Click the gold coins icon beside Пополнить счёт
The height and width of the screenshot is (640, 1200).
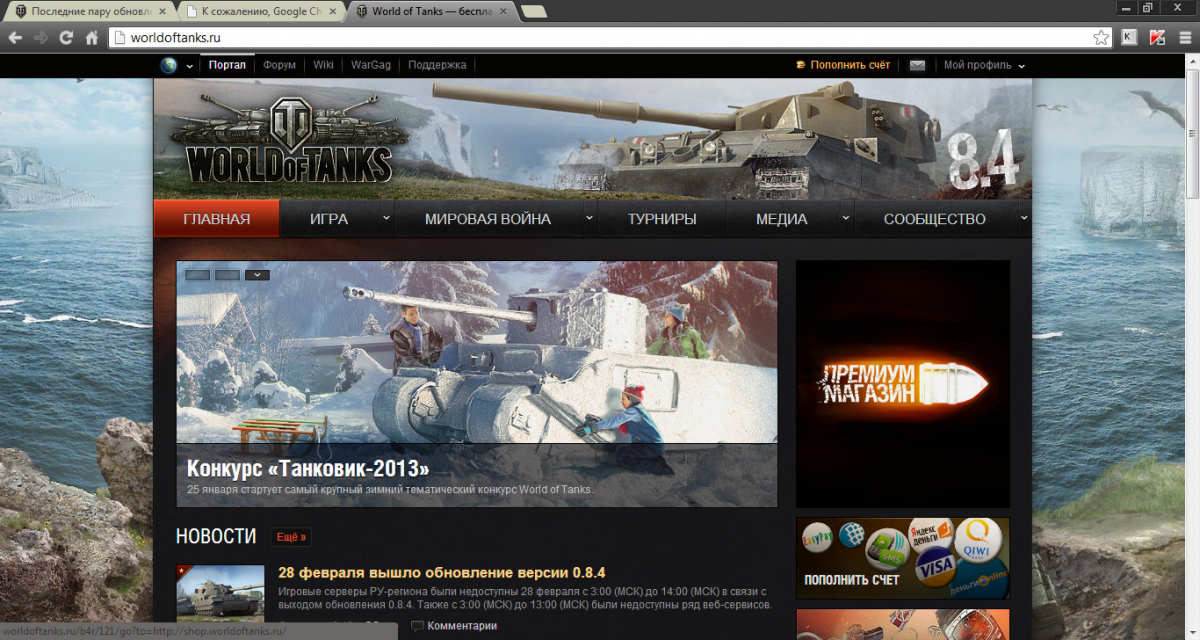(x=800, y=65)
